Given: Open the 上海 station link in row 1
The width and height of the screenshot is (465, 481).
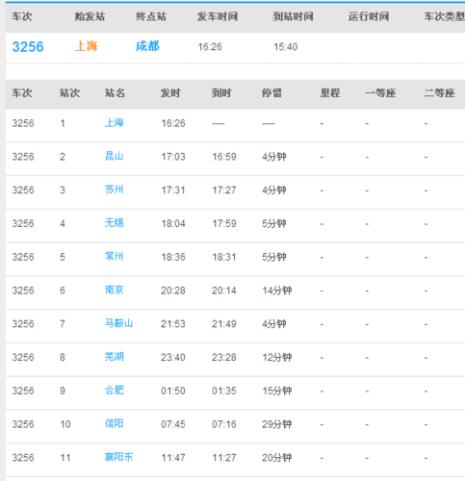Looking at the screenshot, I should click(x=114, y=123).
